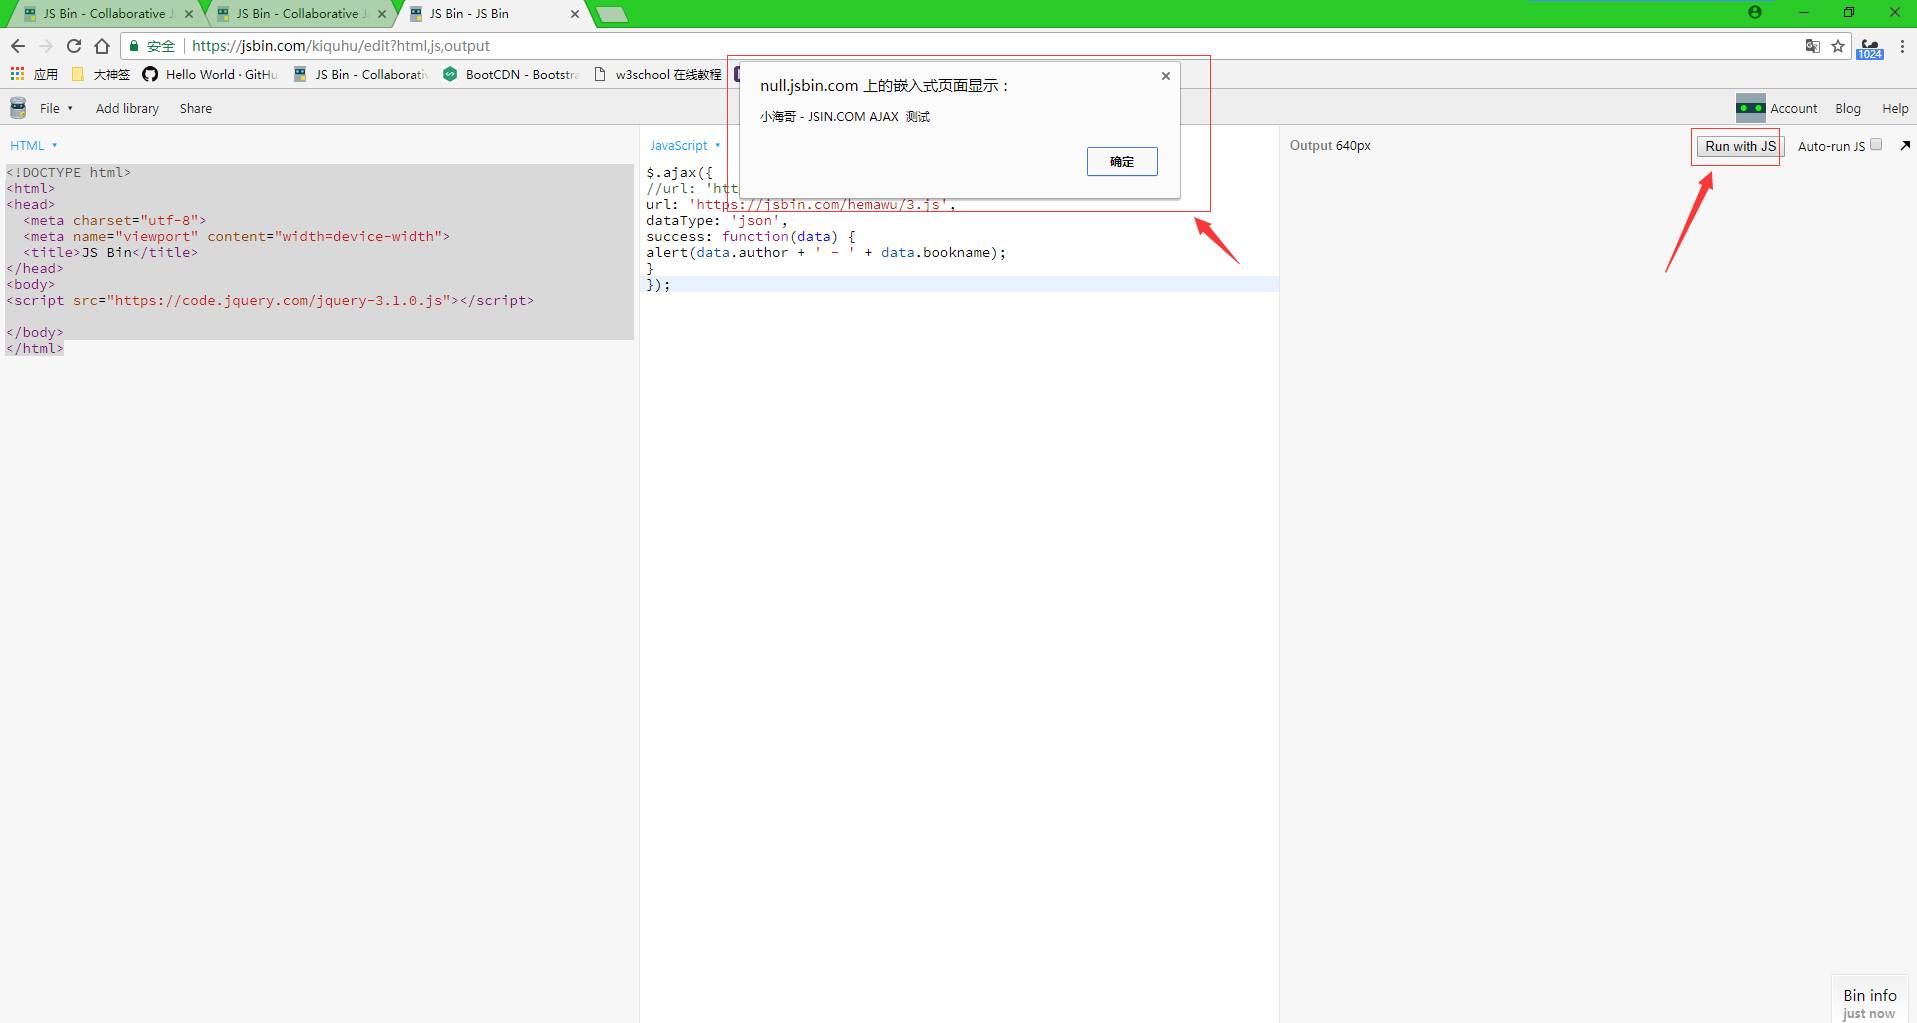Click the <meta charset="utf-8"> line
Viewport: 1917px width, 1023px height.
(115, 220)
